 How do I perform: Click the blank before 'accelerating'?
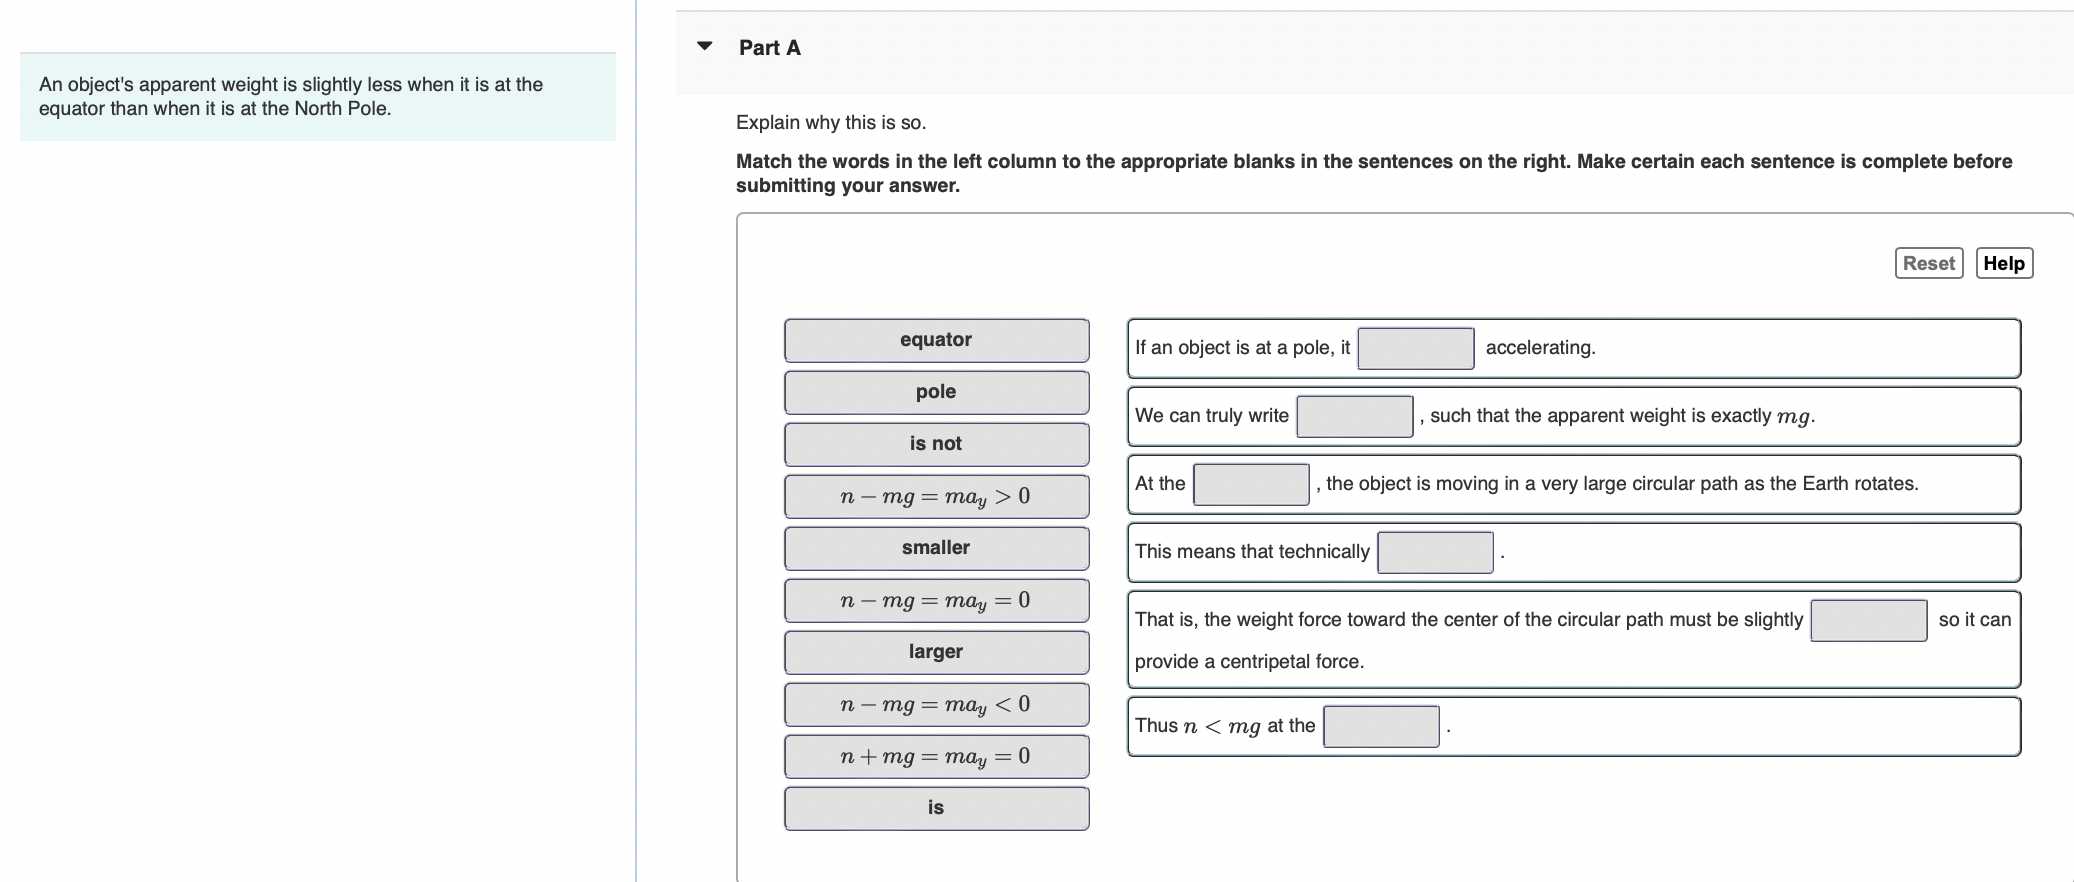click(x=1415, y=348)
